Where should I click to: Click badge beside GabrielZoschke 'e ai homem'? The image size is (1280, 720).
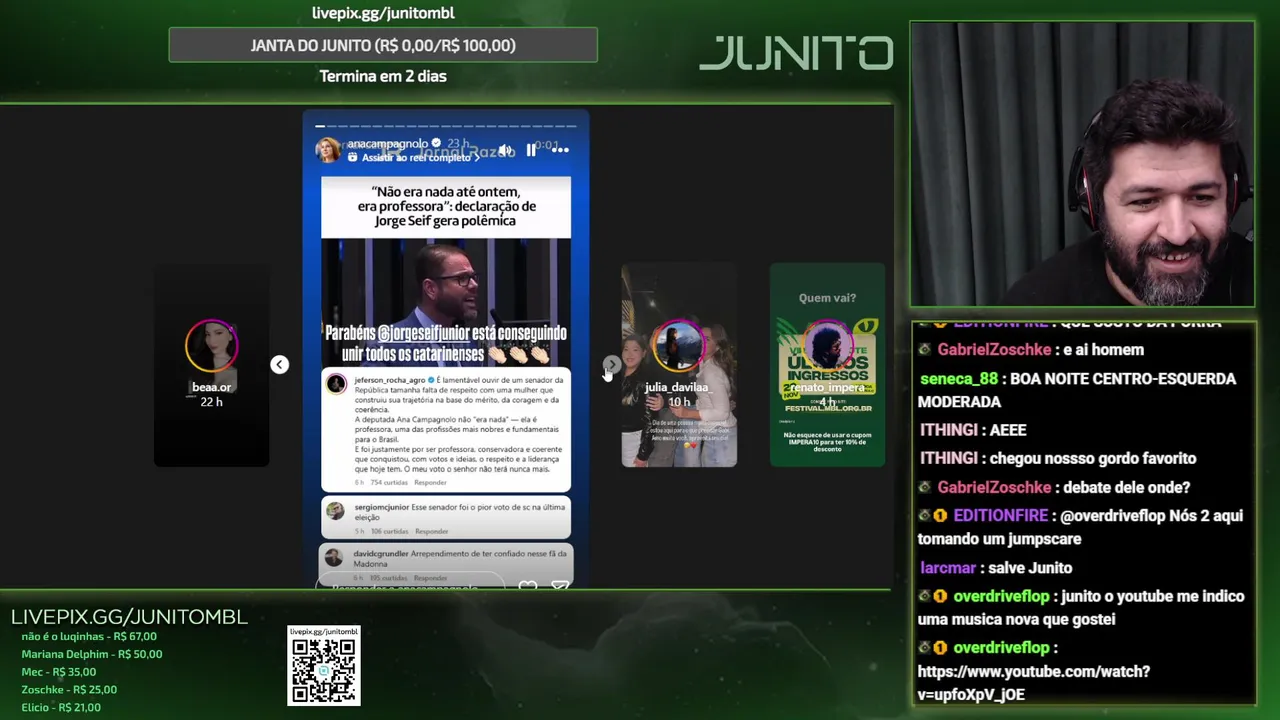click(925, 350)
